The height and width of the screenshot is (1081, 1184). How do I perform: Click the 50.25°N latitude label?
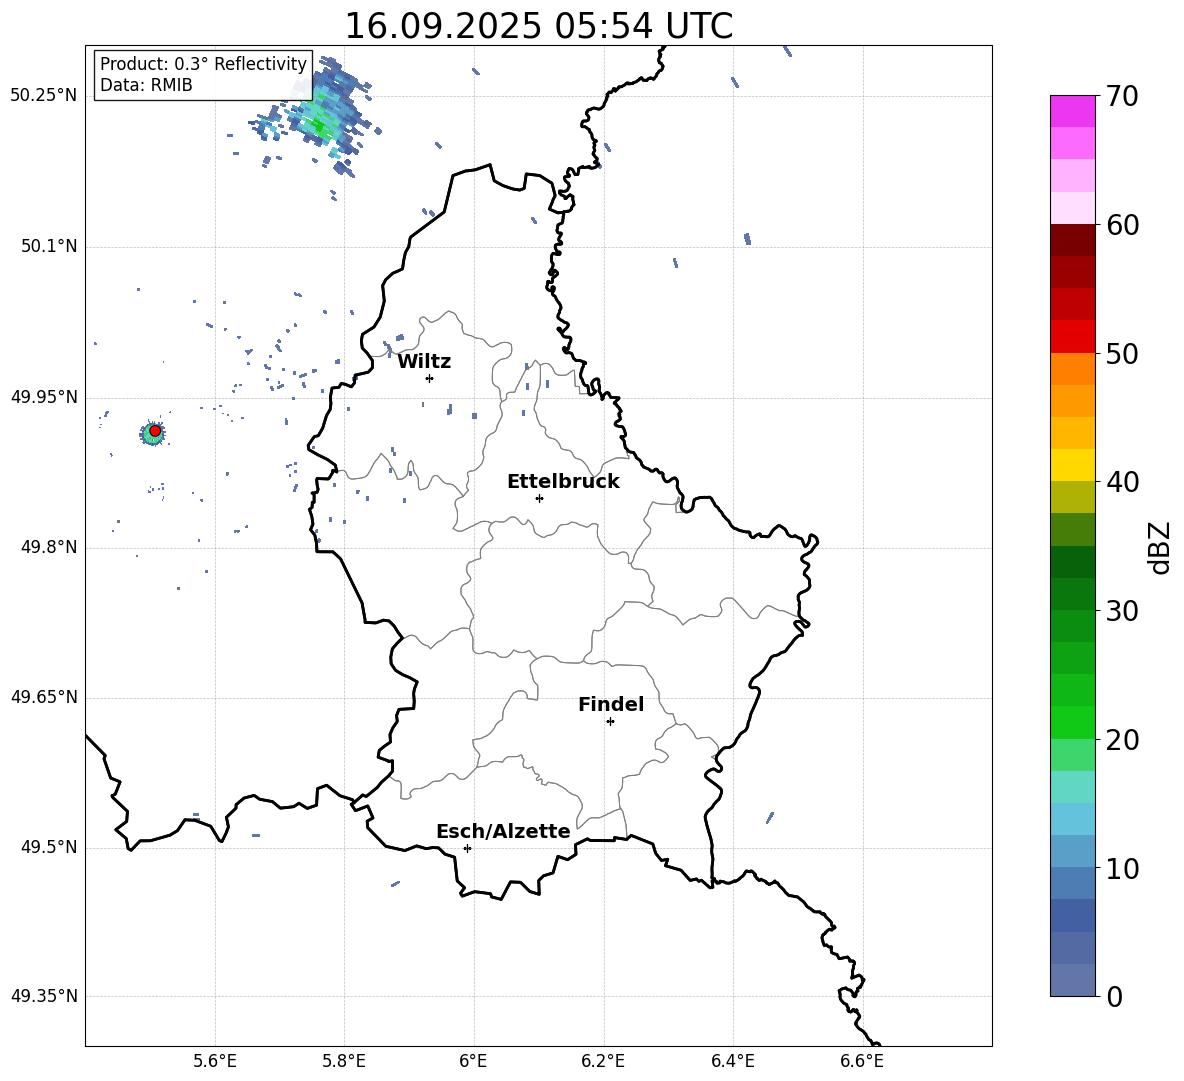click(44, 96)
